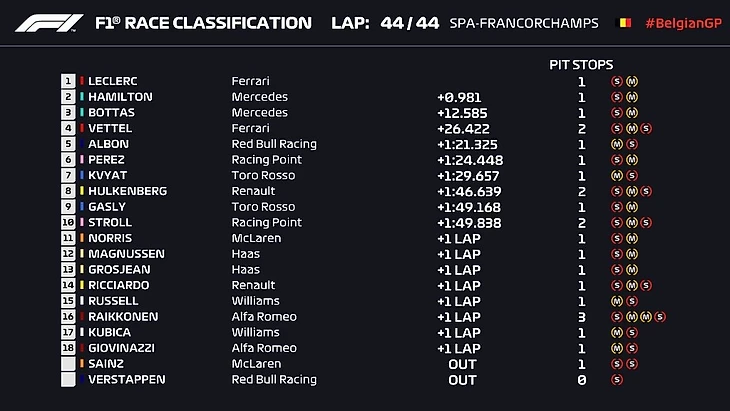Click Kubica's medium tyre icon
This screenshot has width=730, height=411.
(616, 333)
